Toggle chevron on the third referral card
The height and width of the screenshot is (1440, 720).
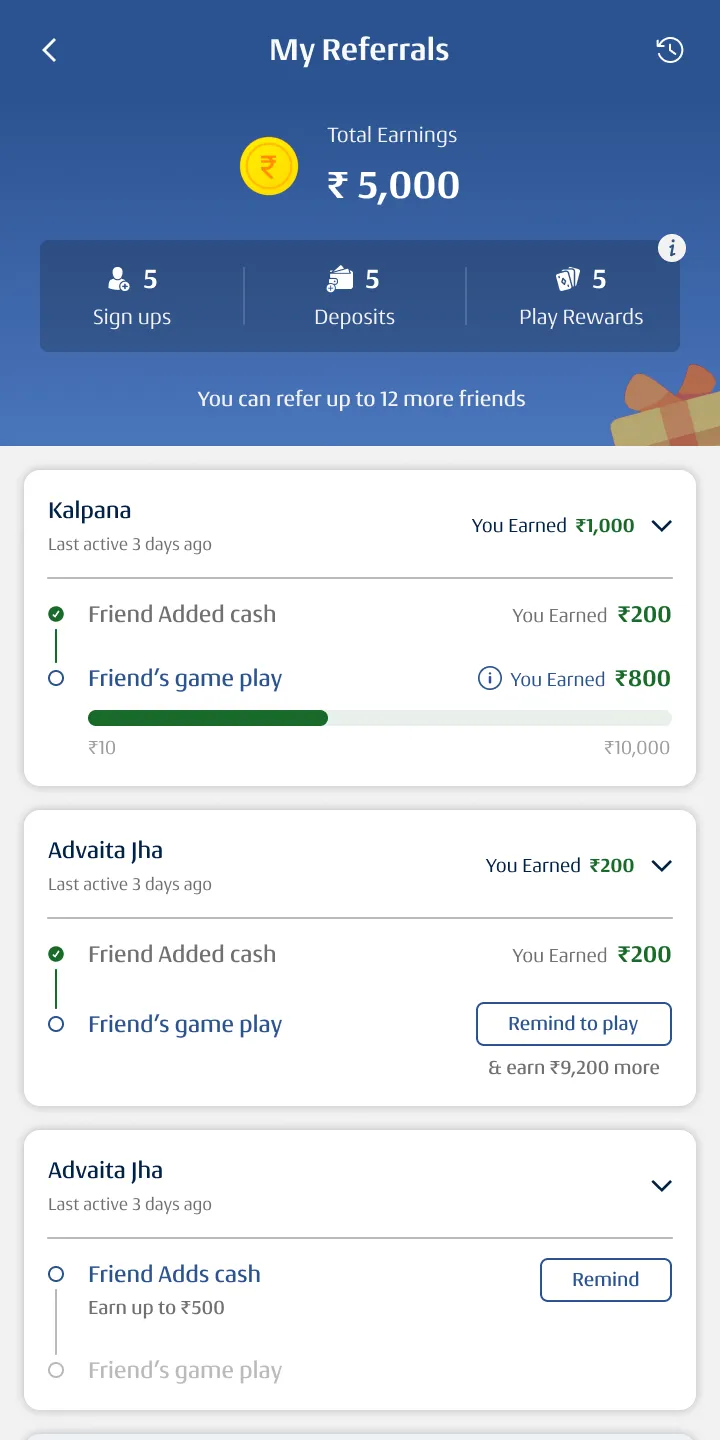click(661, 1186)
